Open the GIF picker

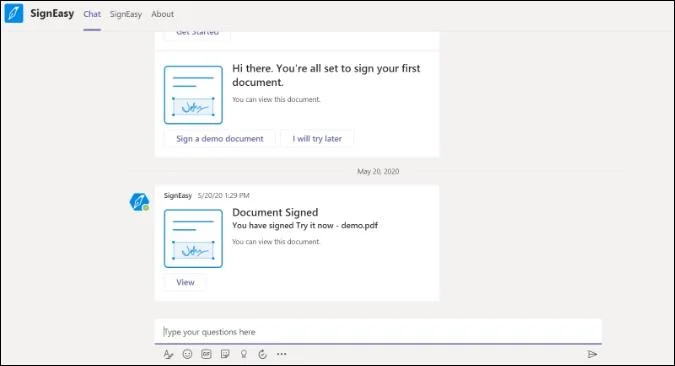(x=206, y=354)
